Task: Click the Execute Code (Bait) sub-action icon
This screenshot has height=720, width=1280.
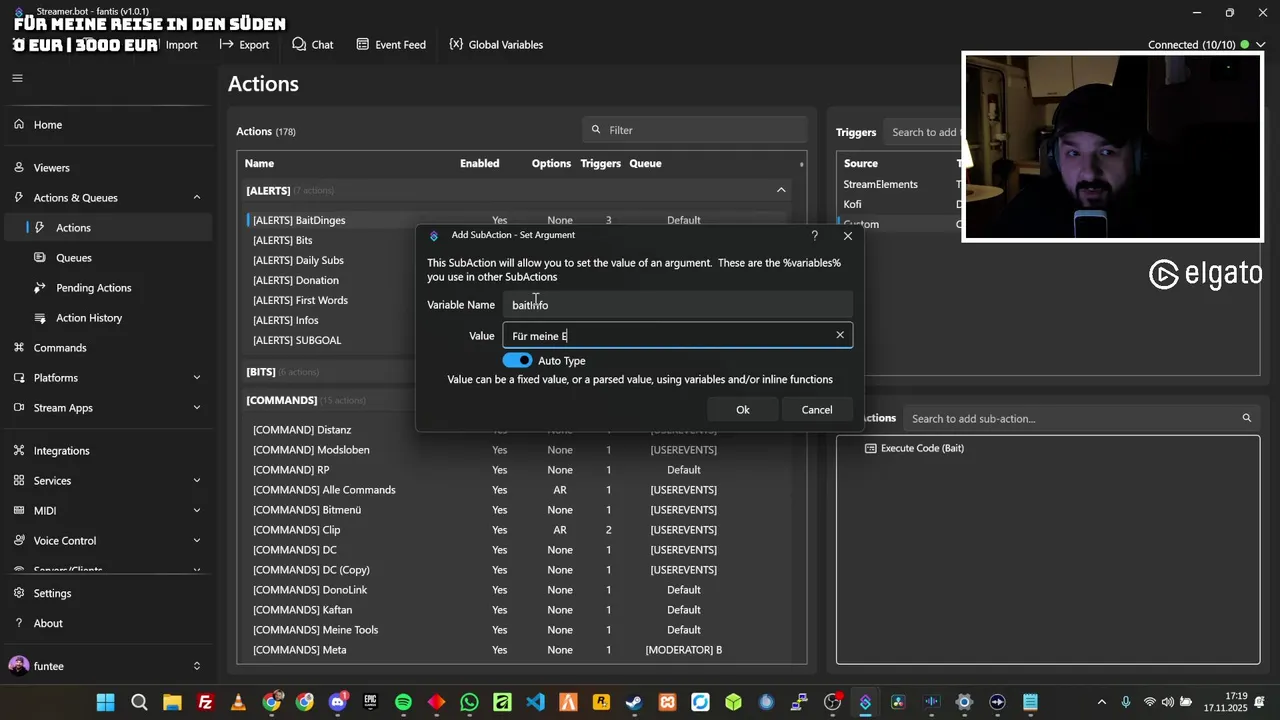Action: click(870, 449)
